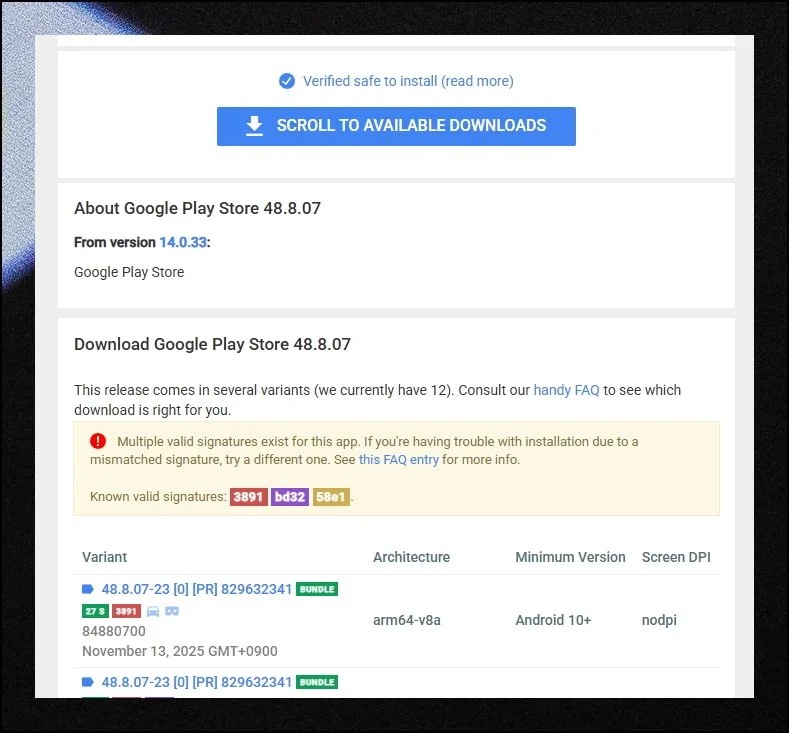The height and width of the screenshot is (733, 789).
Task: Click the red warning exclamation icon
Action: [x=97, y=441]
